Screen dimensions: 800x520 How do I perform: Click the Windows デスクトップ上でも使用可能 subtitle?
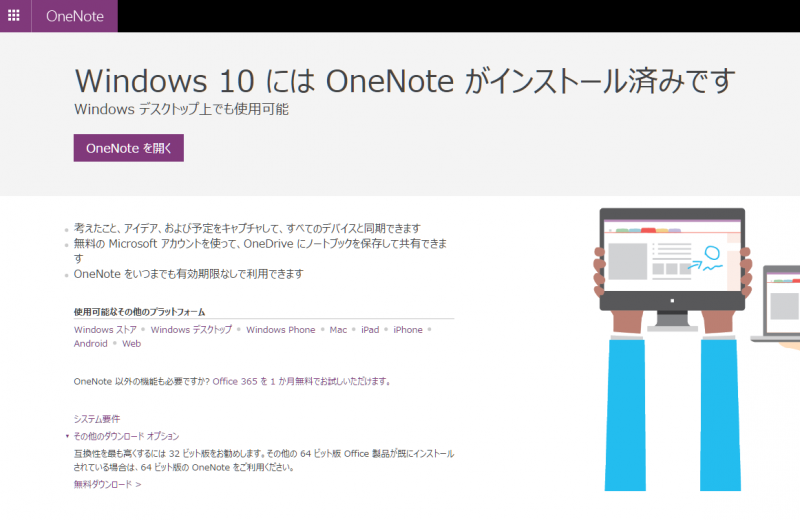(182, 109)
